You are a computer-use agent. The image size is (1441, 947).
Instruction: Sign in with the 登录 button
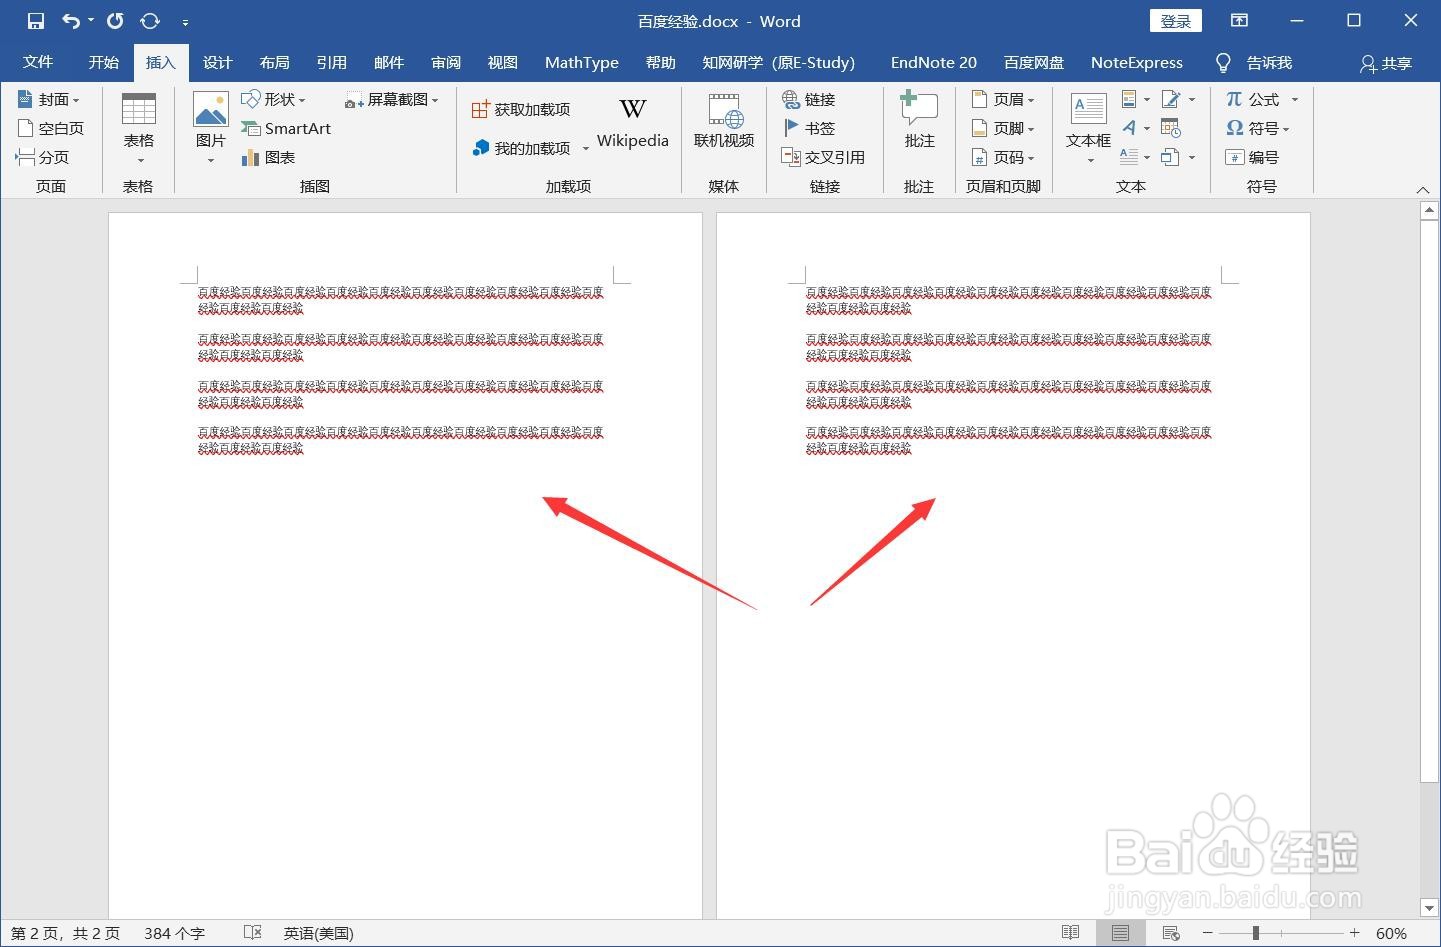1175,20
